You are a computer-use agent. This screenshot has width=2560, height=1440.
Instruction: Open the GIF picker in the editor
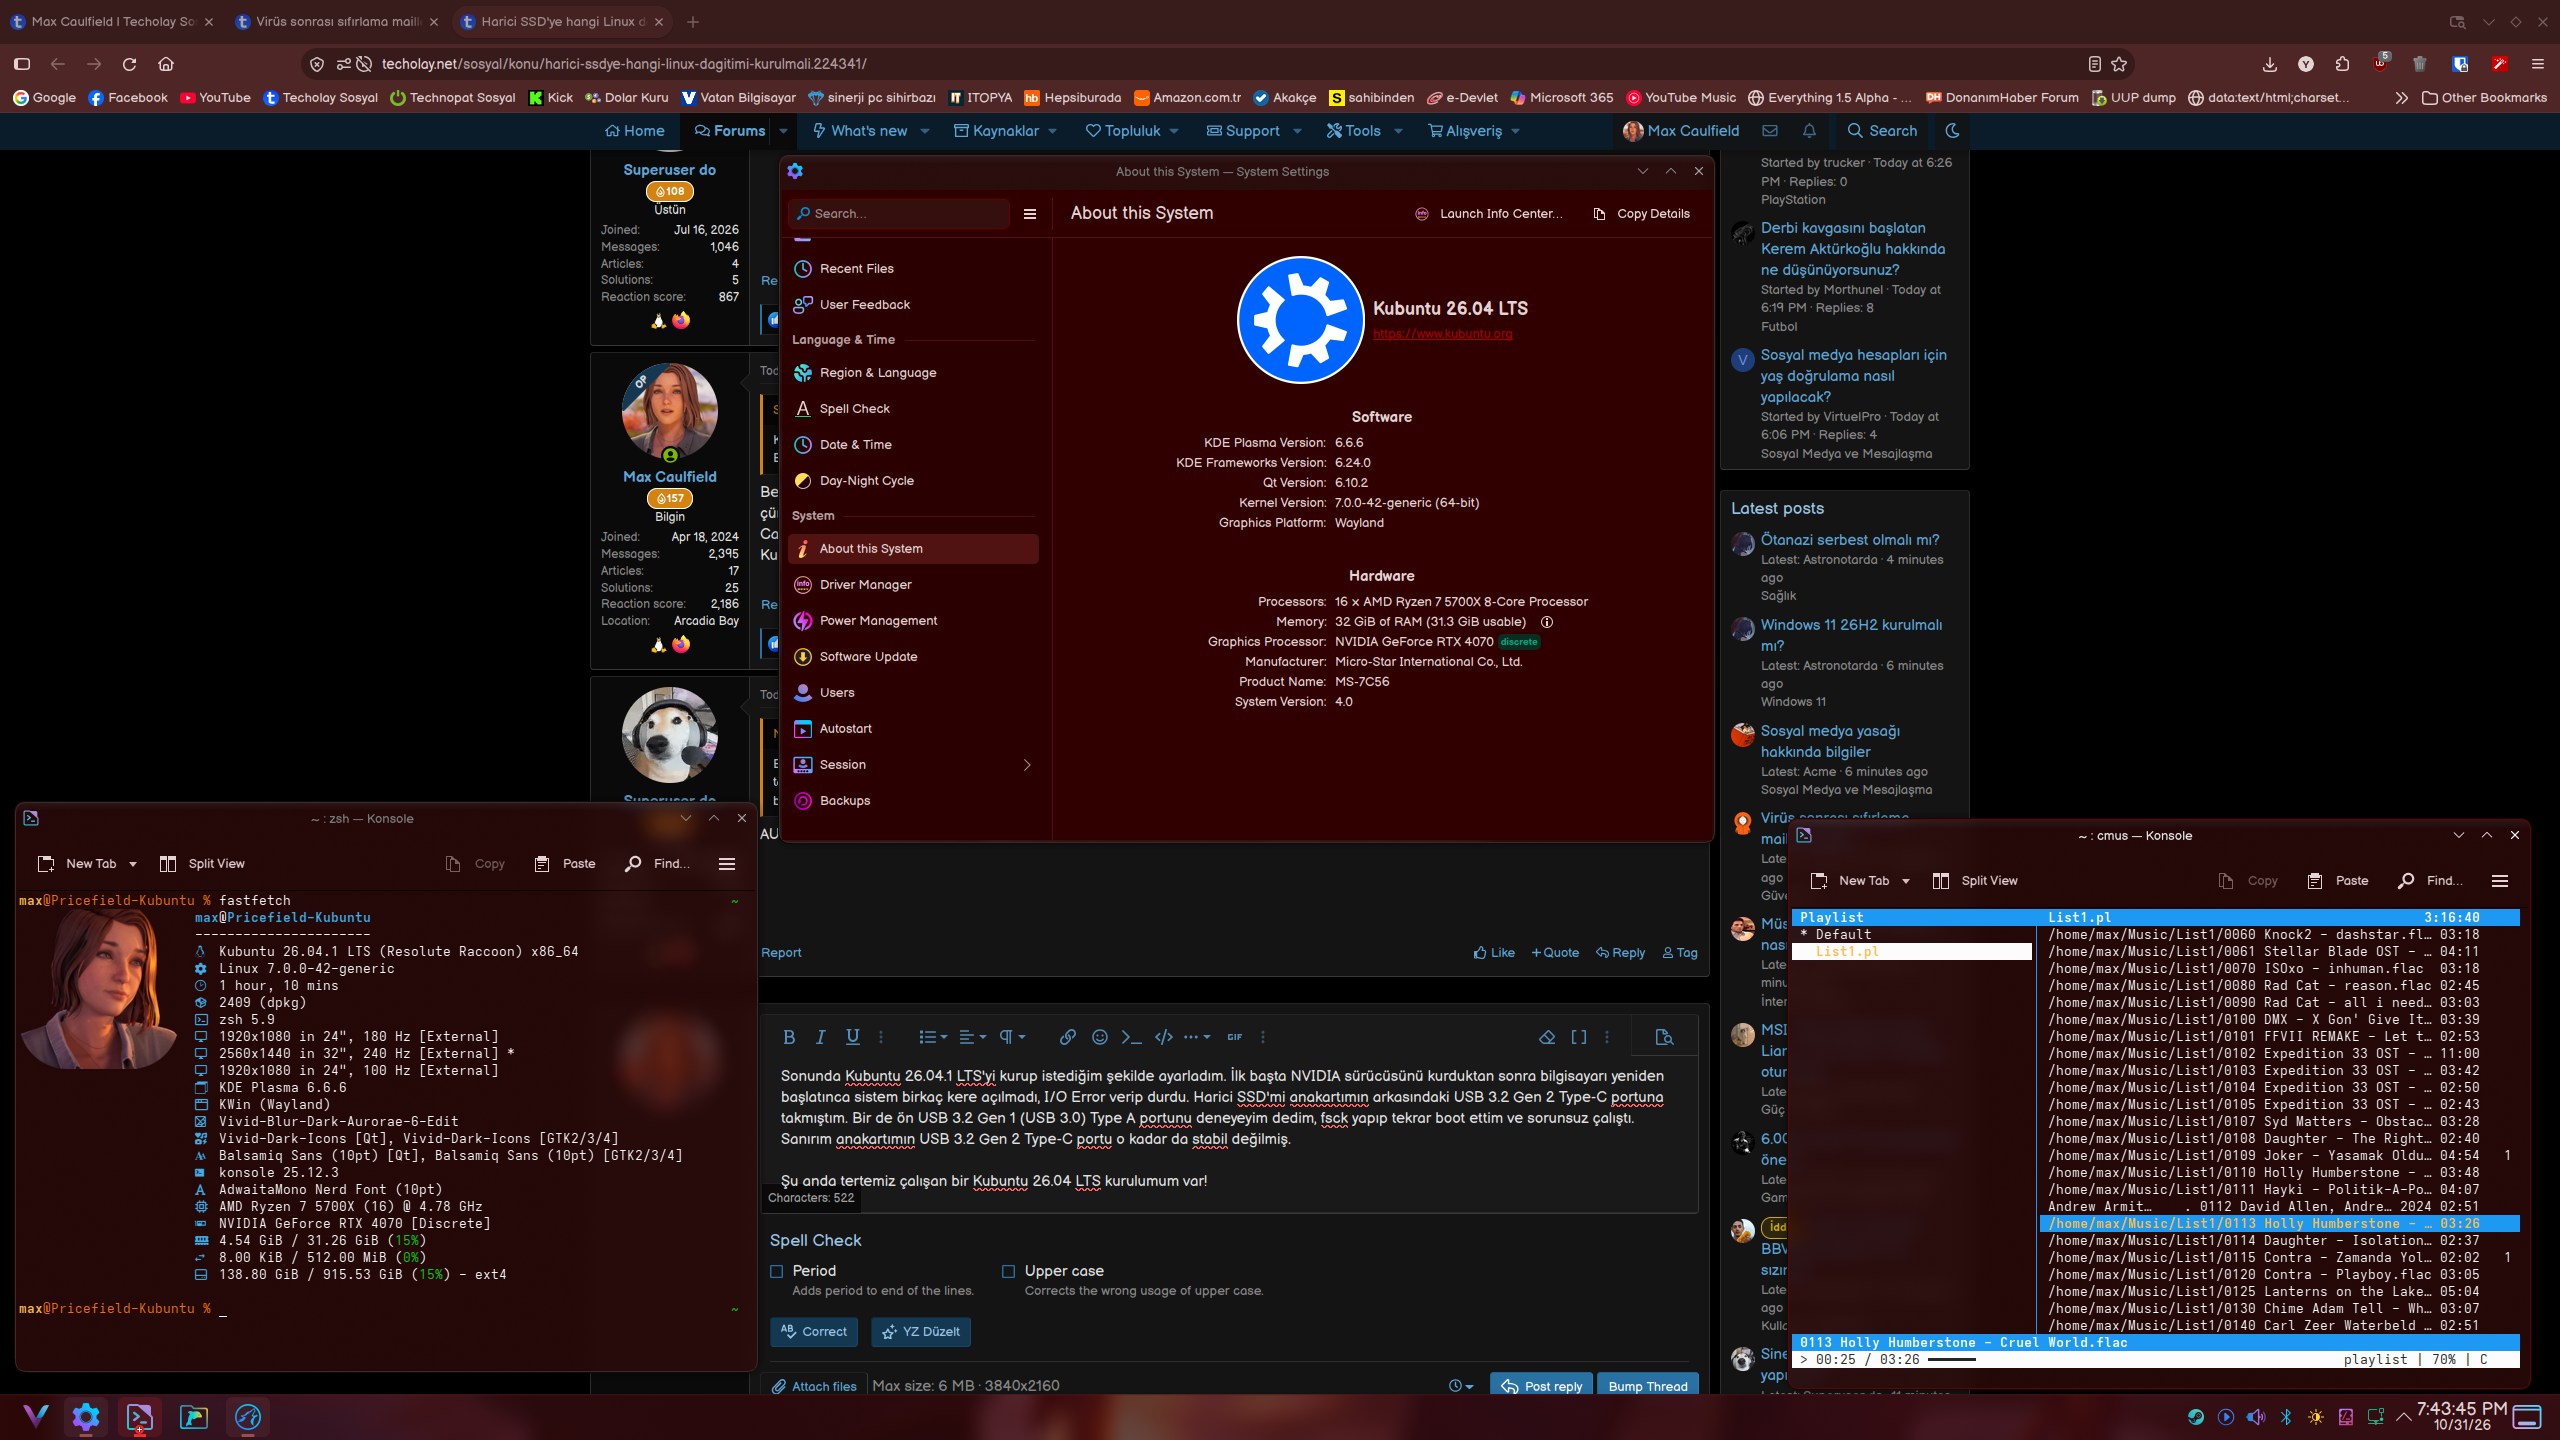coord(1235,1037)
